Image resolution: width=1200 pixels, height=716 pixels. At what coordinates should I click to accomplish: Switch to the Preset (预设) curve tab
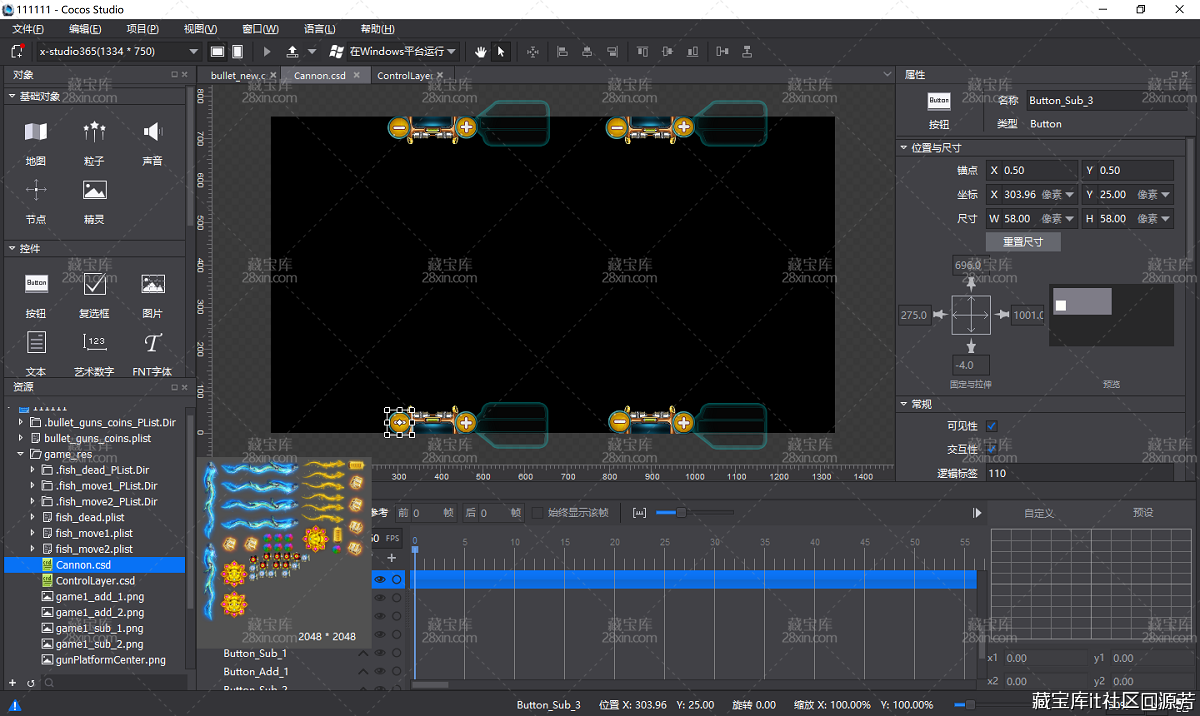tap(1142, 513)
